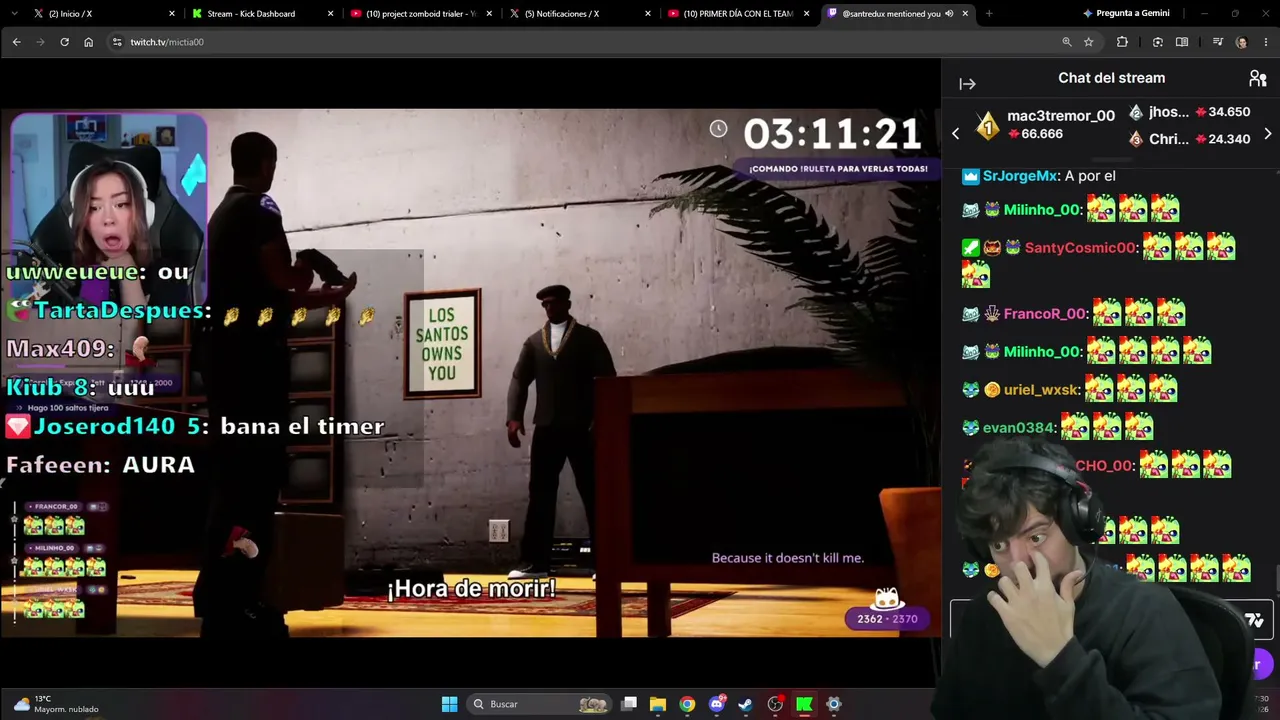Open SantyCosmic00 user card in chat
The image size is (1280, 720).
1080,247
